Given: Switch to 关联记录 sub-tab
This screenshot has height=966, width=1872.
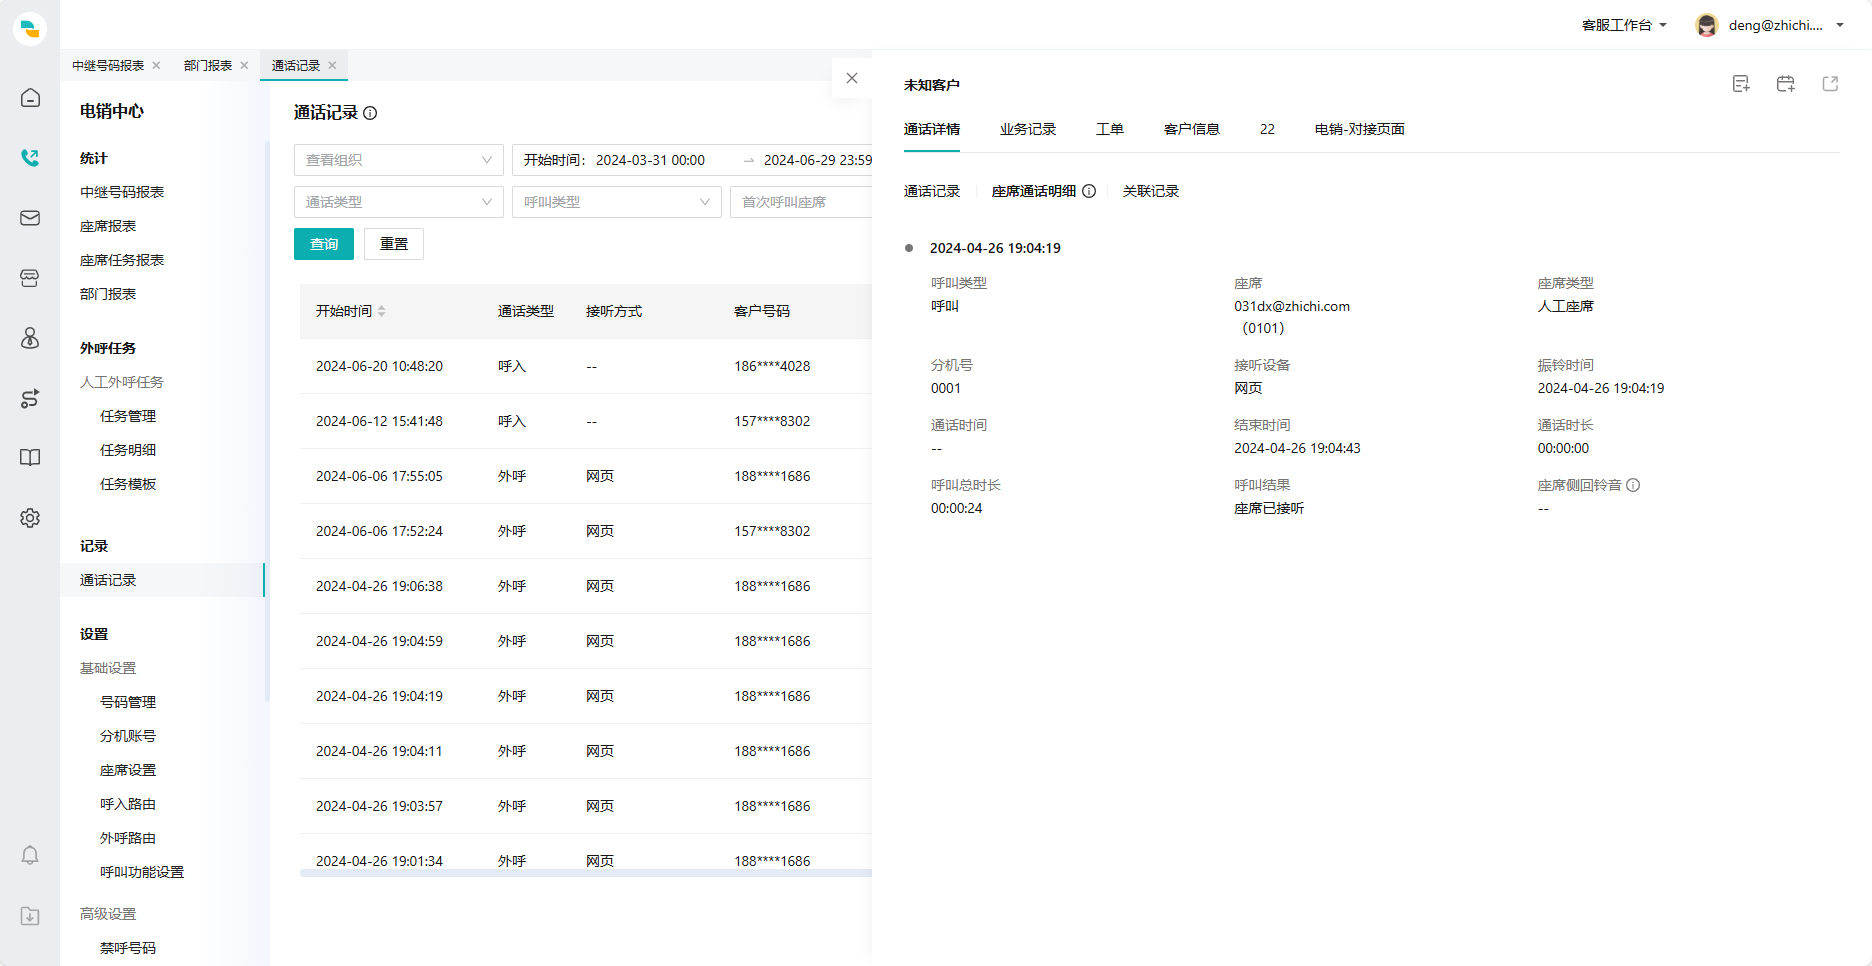Looking at the screenshot, I should click(x=1151, y=191).
